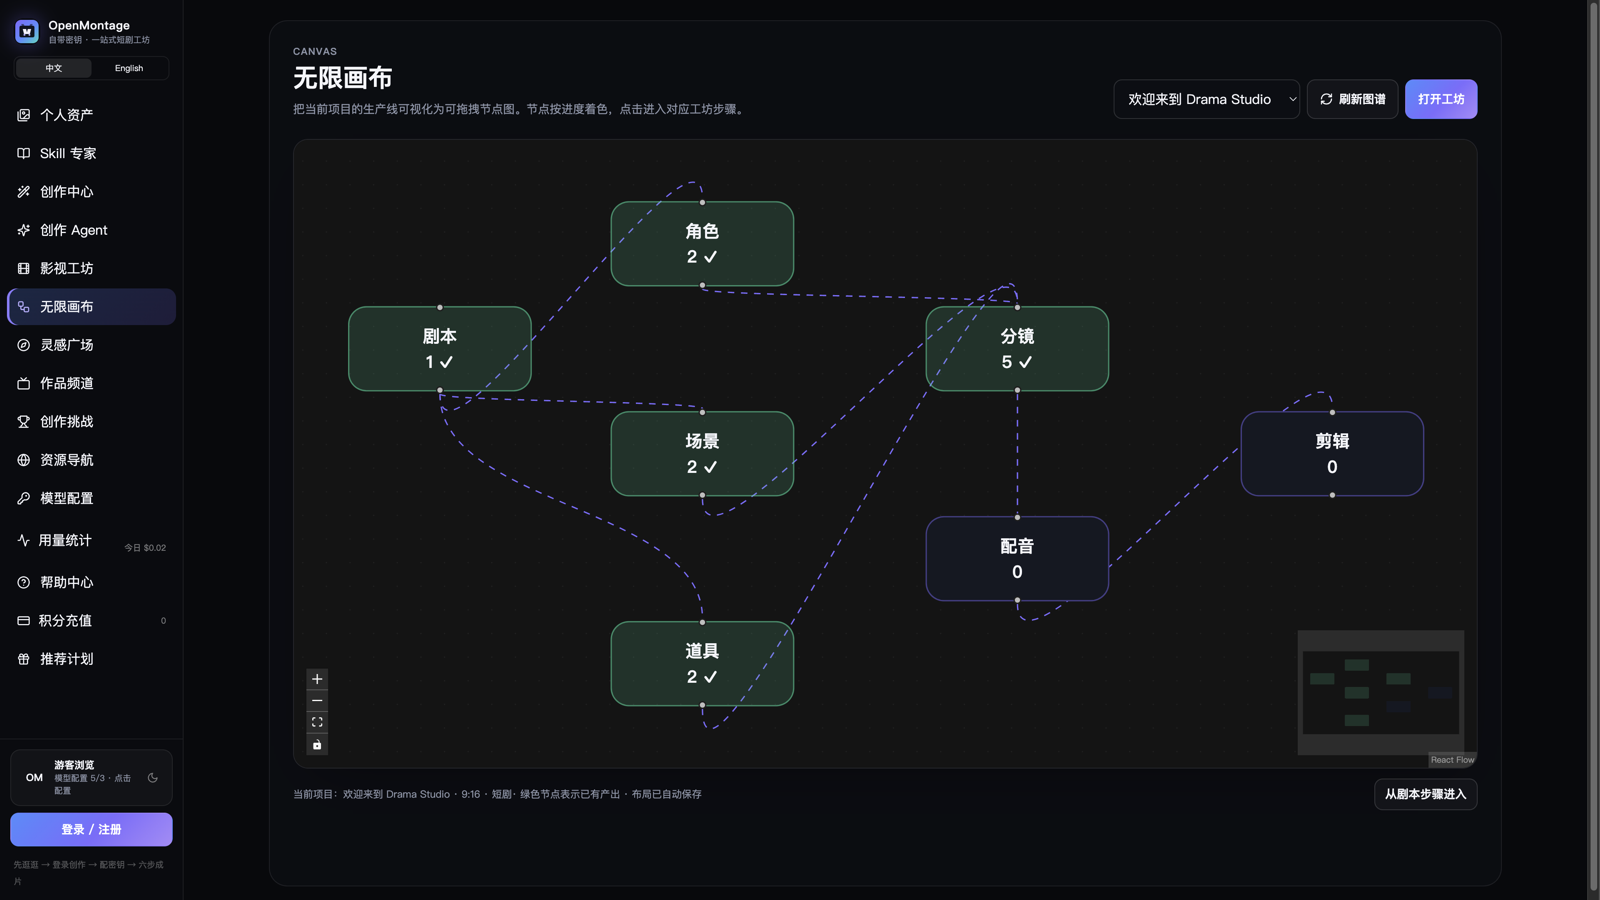Open the Skill 专家 sidebar entry
Image resolution: width=1600 pixels, height=900 pixels.
91,153
